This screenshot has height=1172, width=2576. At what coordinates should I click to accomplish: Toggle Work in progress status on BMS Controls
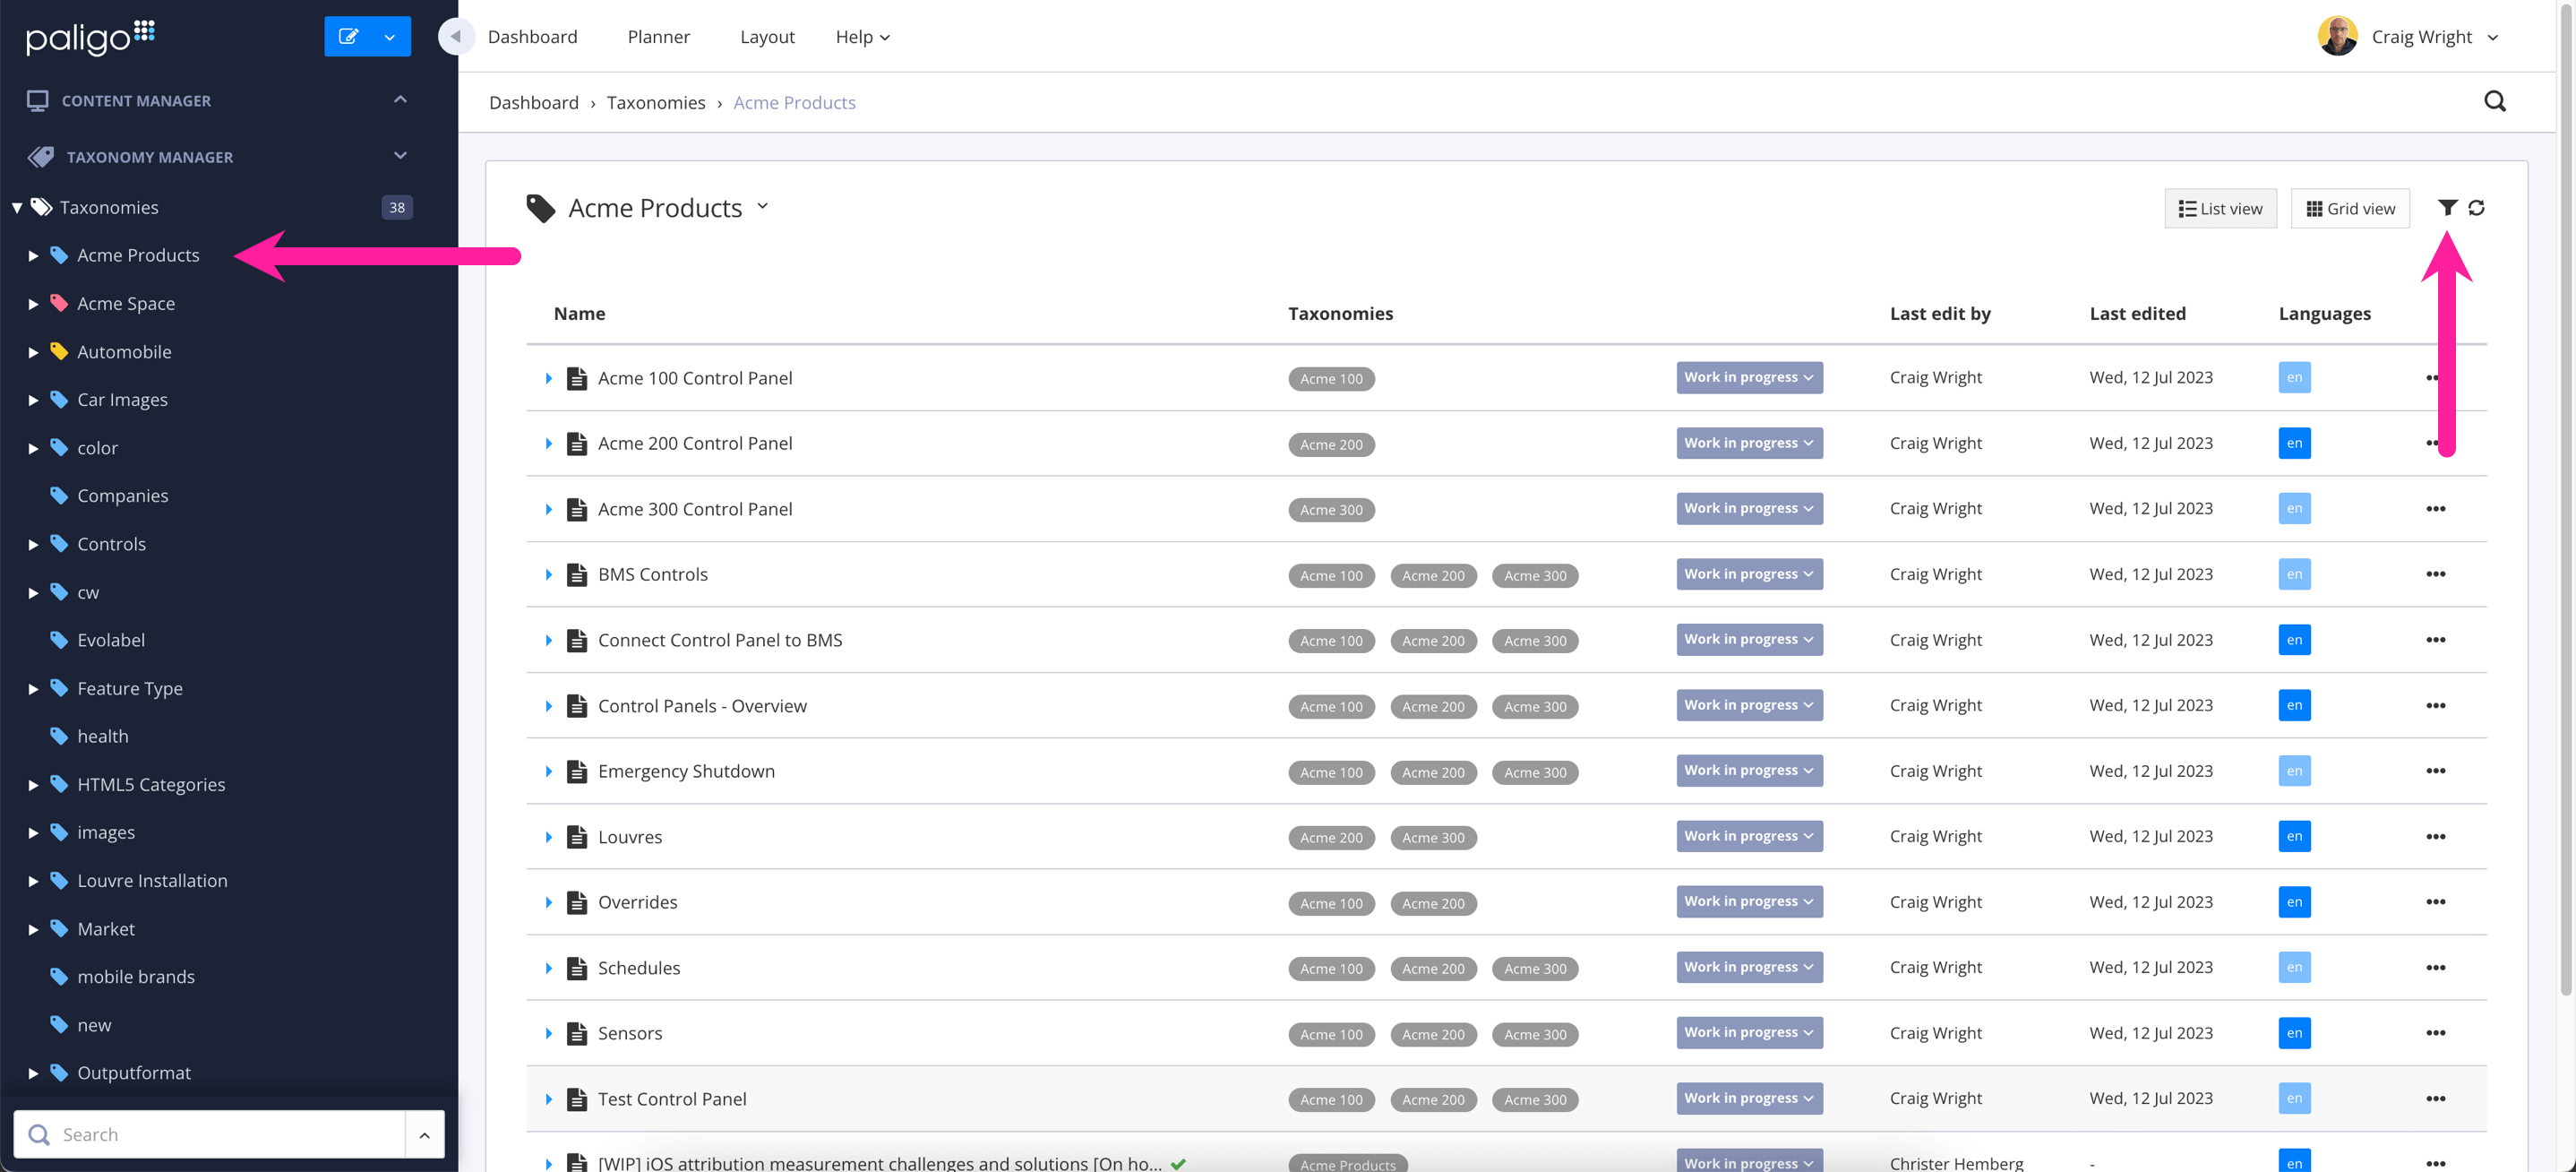1748,573
